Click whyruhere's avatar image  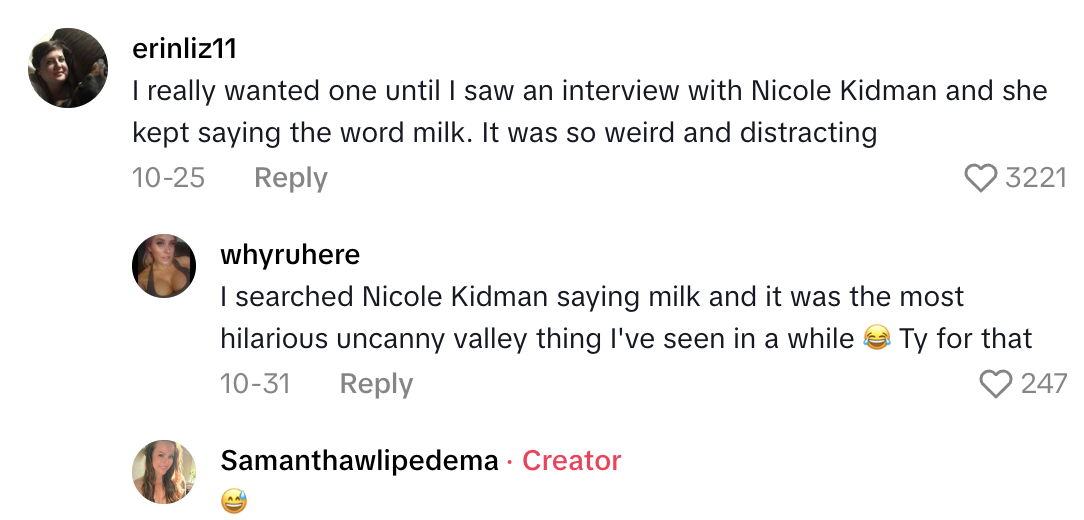[164, 266]
